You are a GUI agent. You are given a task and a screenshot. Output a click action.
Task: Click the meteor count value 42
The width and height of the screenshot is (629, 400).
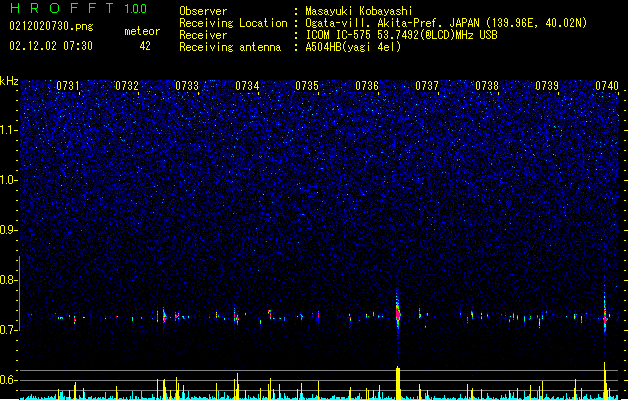(145, 46)
